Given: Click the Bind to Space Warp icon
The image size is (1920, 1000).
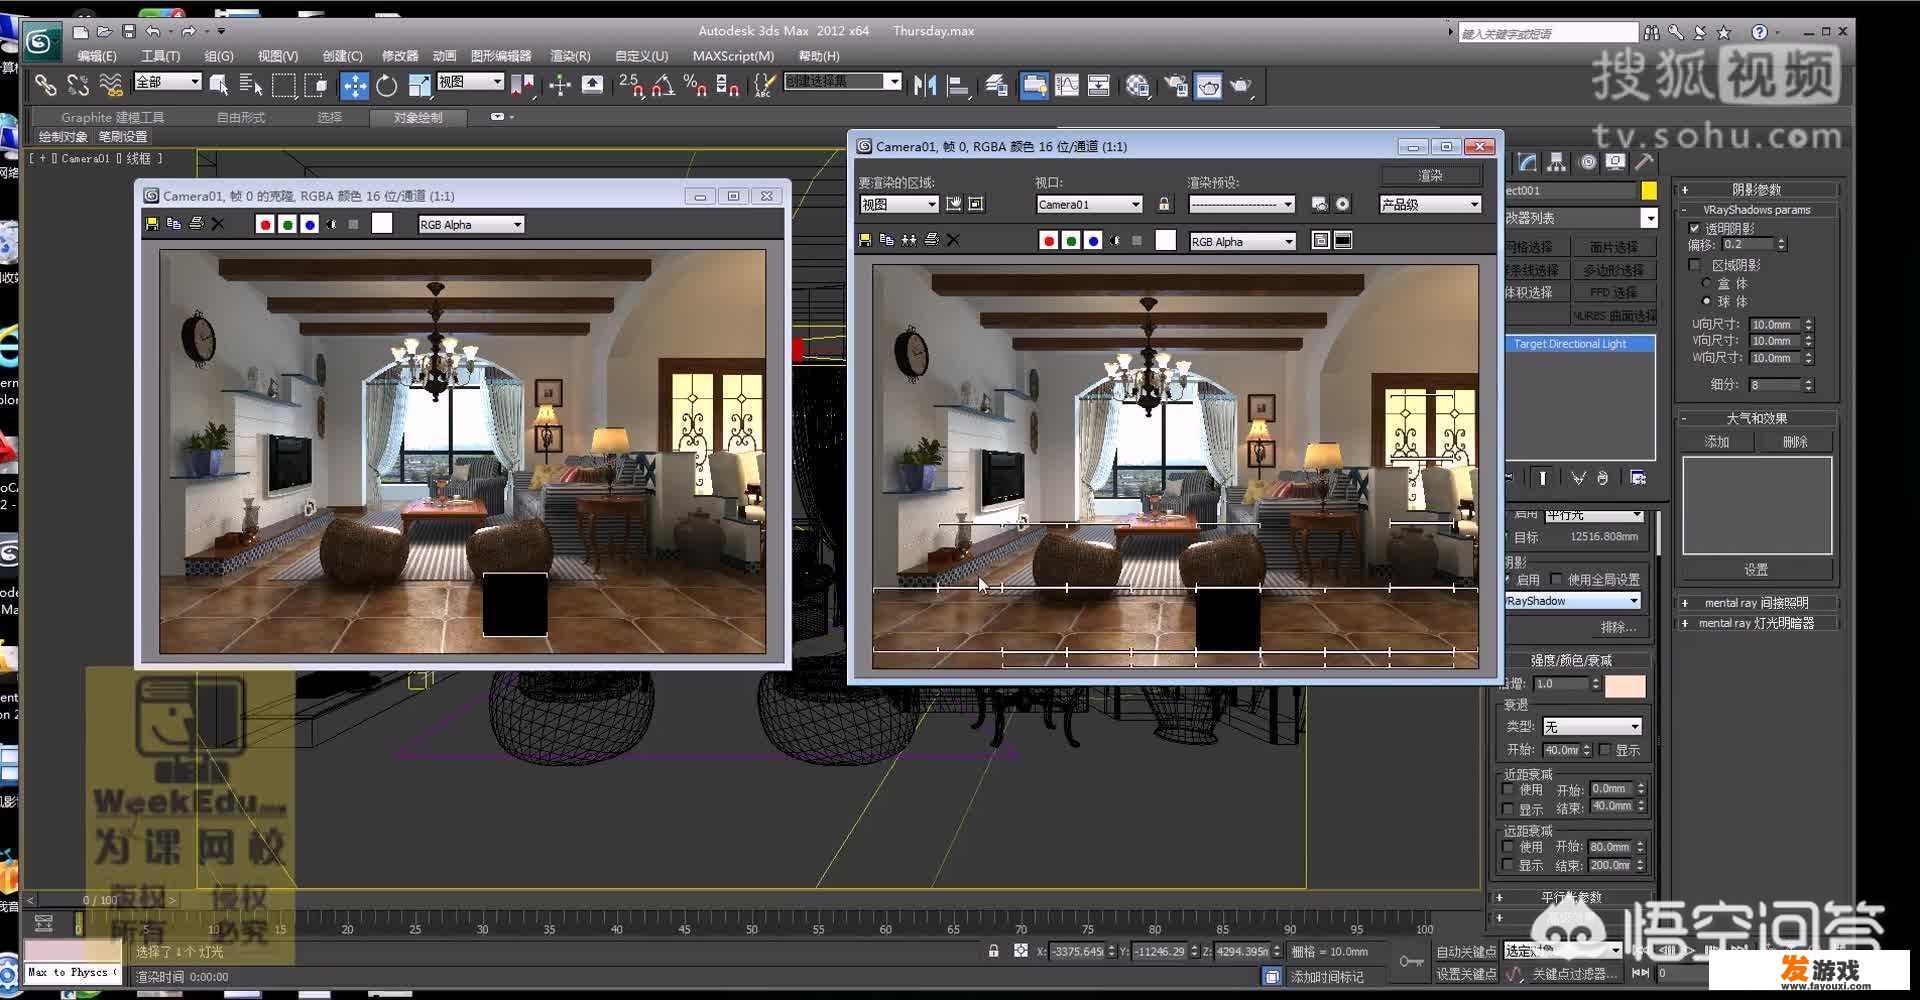Looking at the screenshot, I should (x=111, y=86).
